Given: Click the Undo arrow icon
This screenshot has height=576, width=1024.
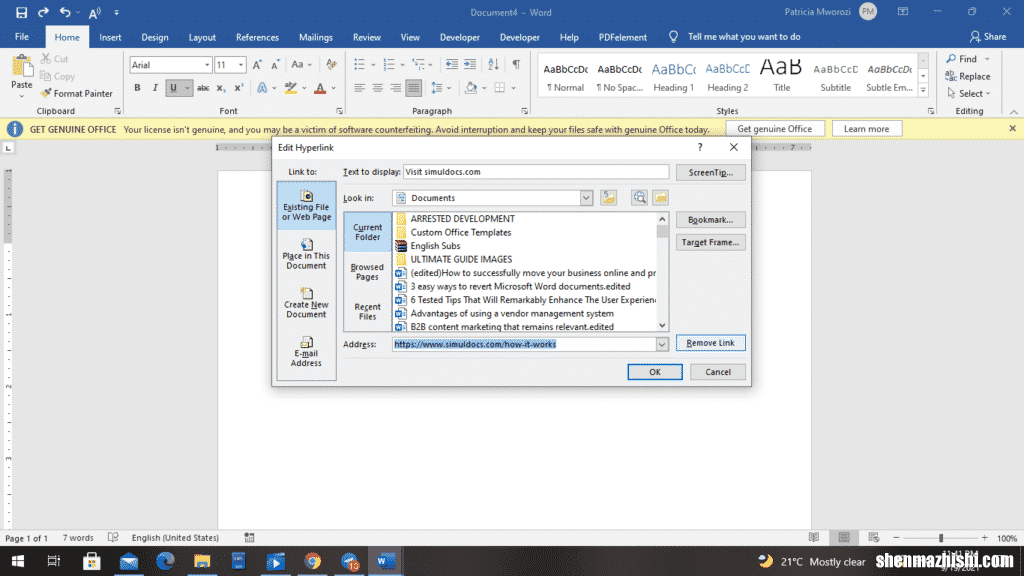Looking at the screenshot, I should pyautogui.click(x=65, y=12).
